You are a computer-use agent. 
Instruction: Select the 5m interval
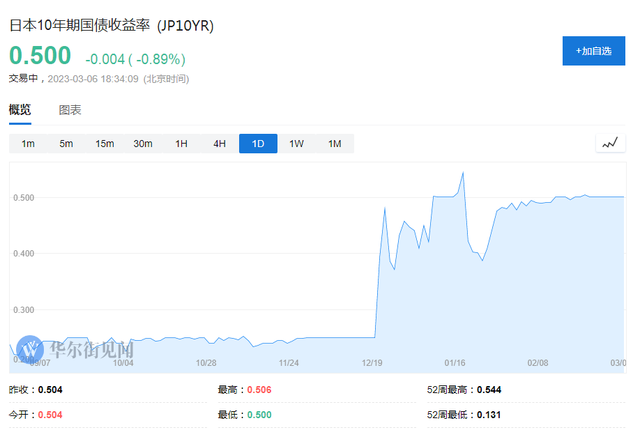(66, 144)
